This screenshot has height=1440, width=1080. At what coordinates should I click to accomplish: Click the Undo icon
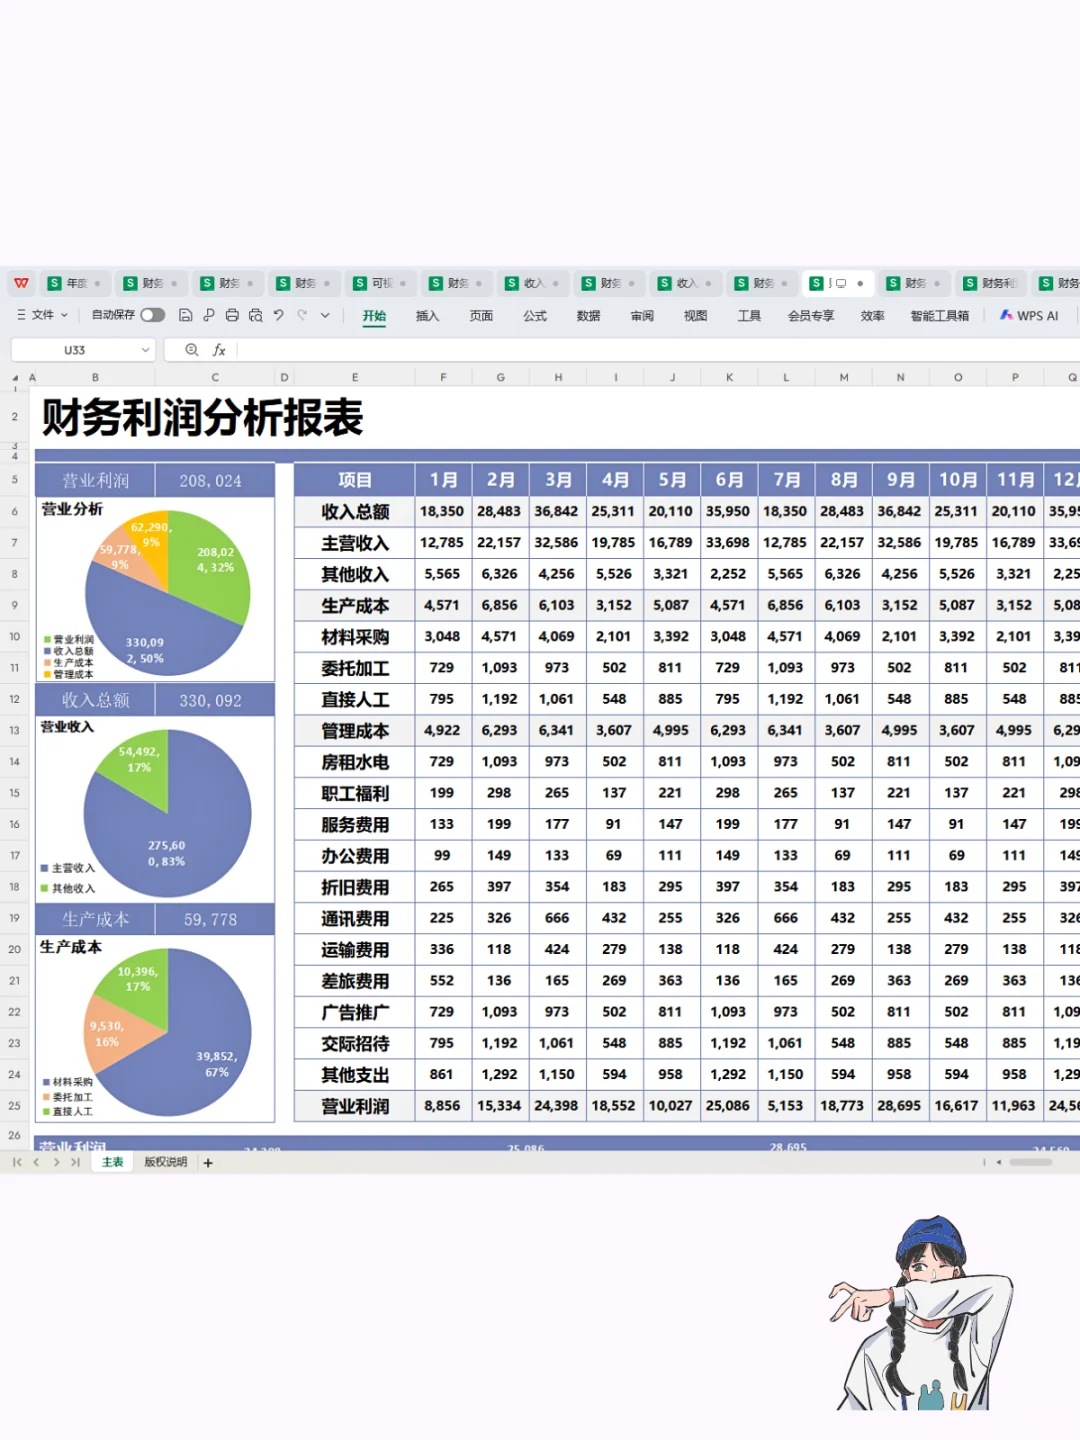click(x=278, y=315)
